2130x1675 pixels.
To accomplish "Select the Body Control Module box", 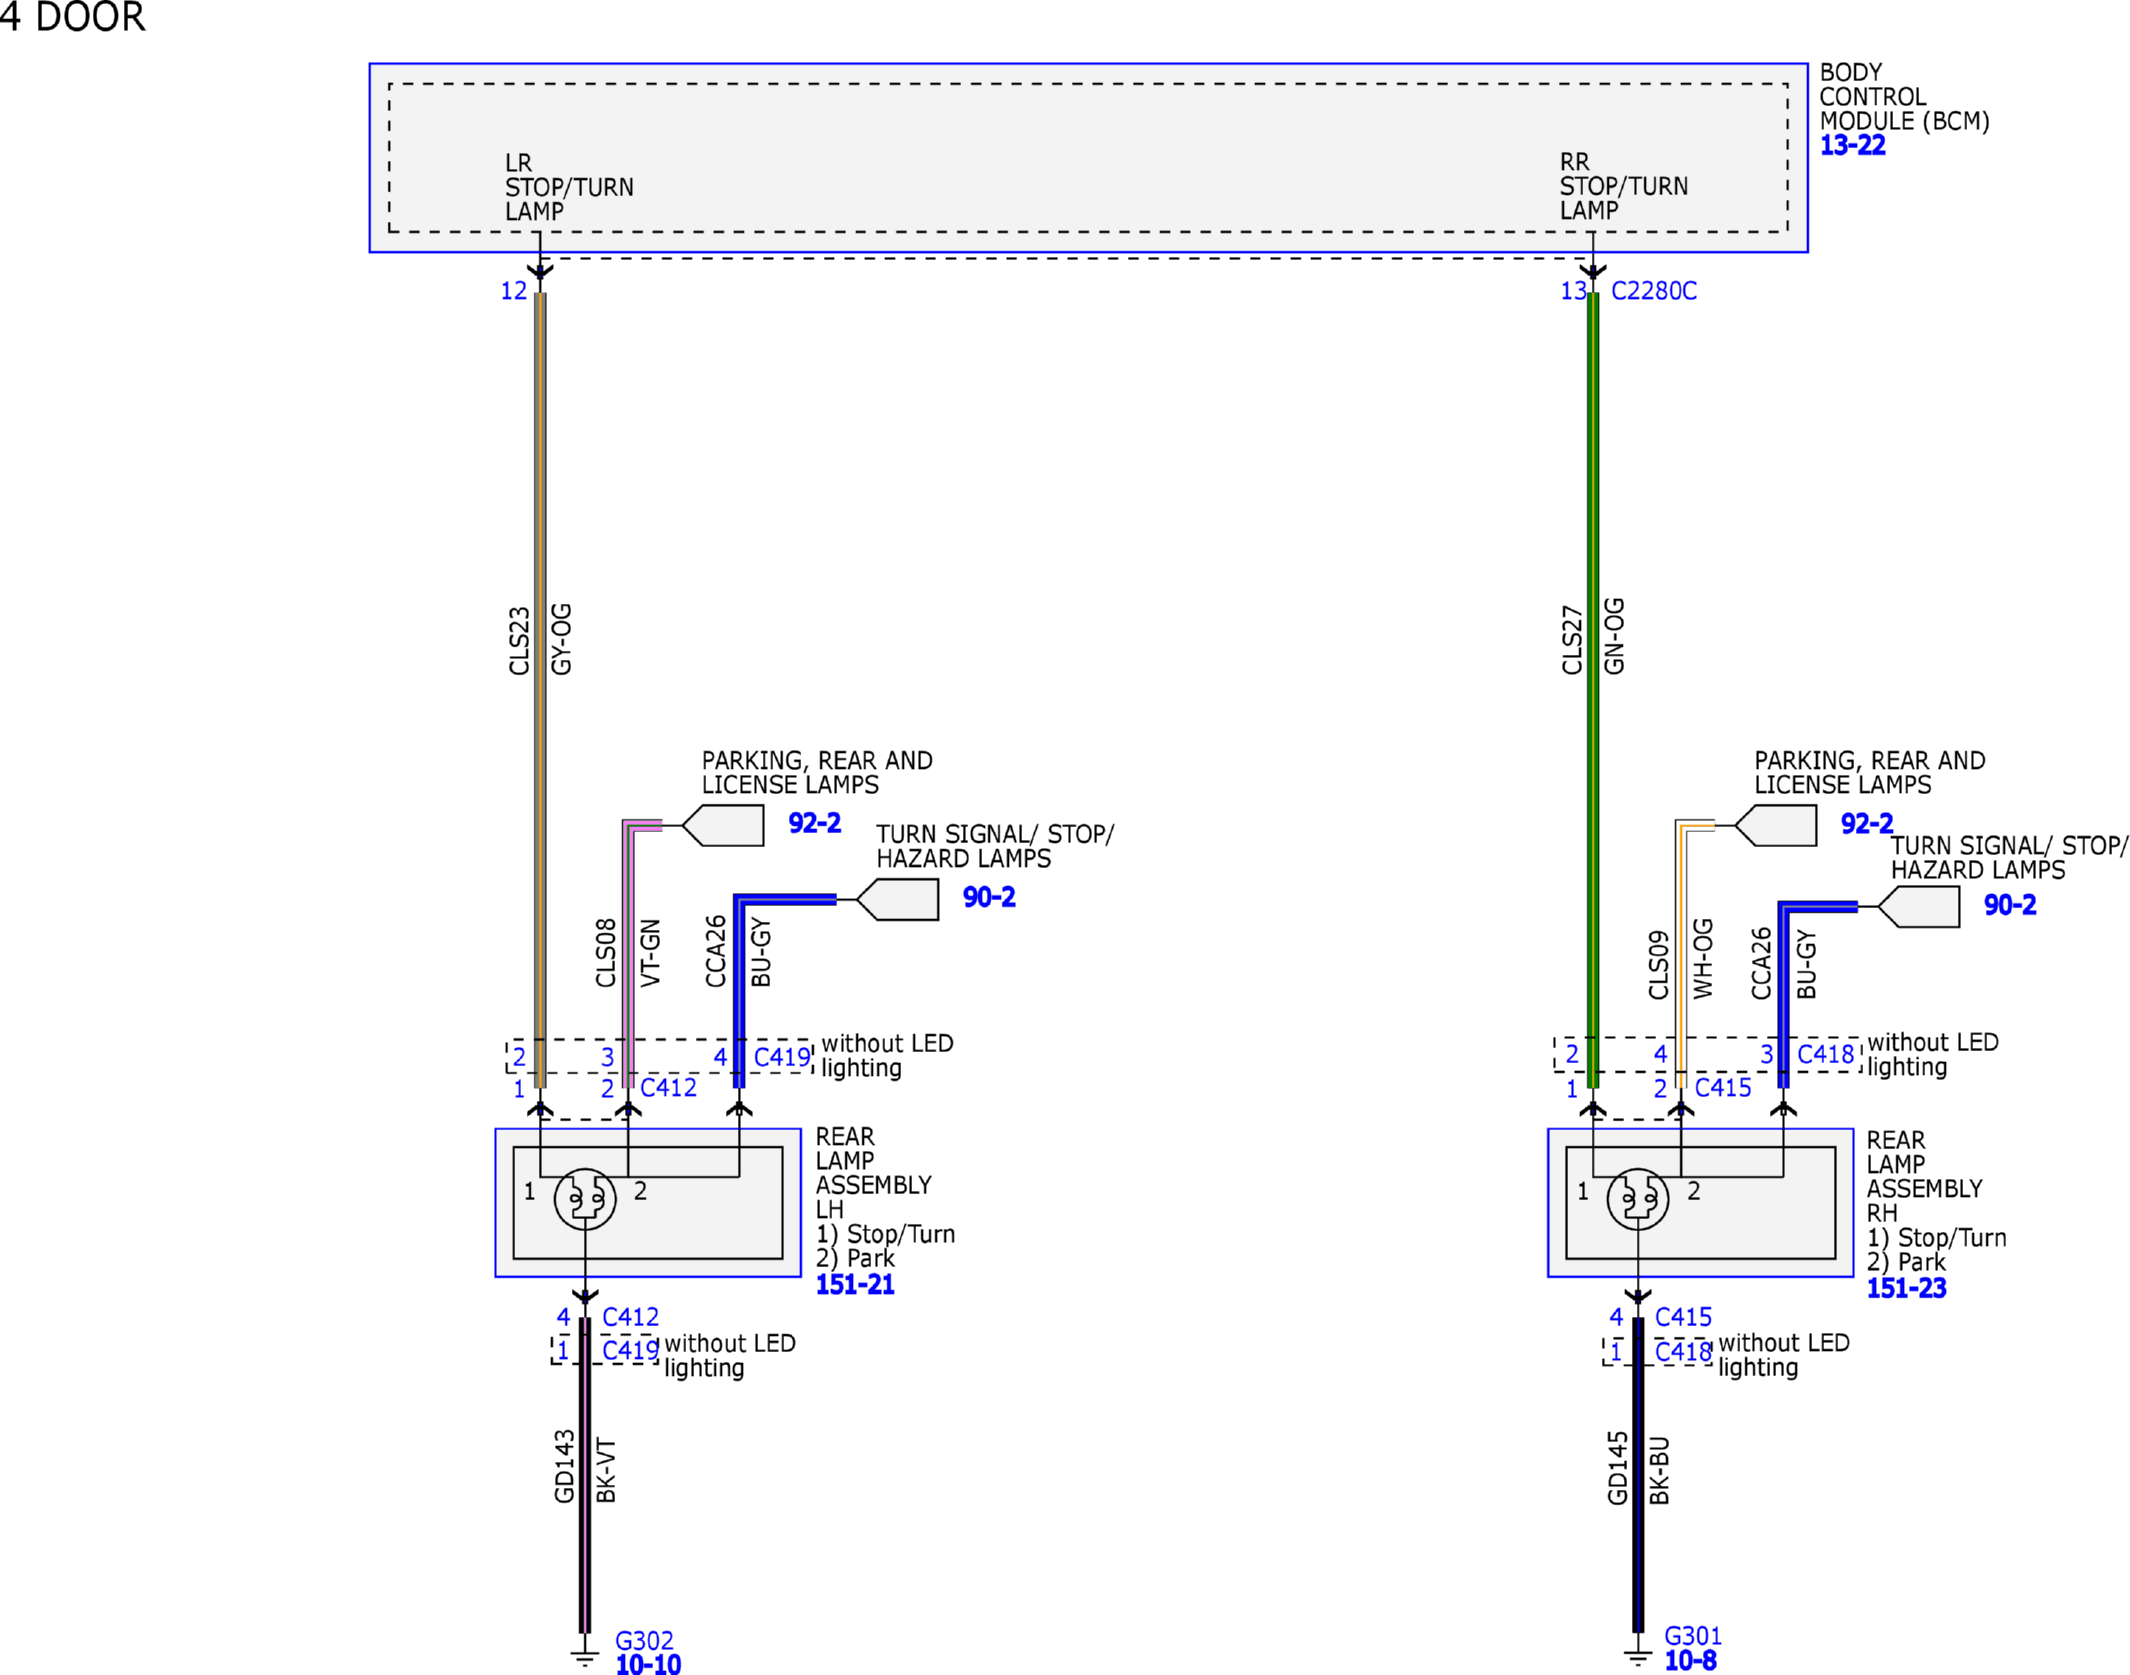I will click(x=1088, y=158).
